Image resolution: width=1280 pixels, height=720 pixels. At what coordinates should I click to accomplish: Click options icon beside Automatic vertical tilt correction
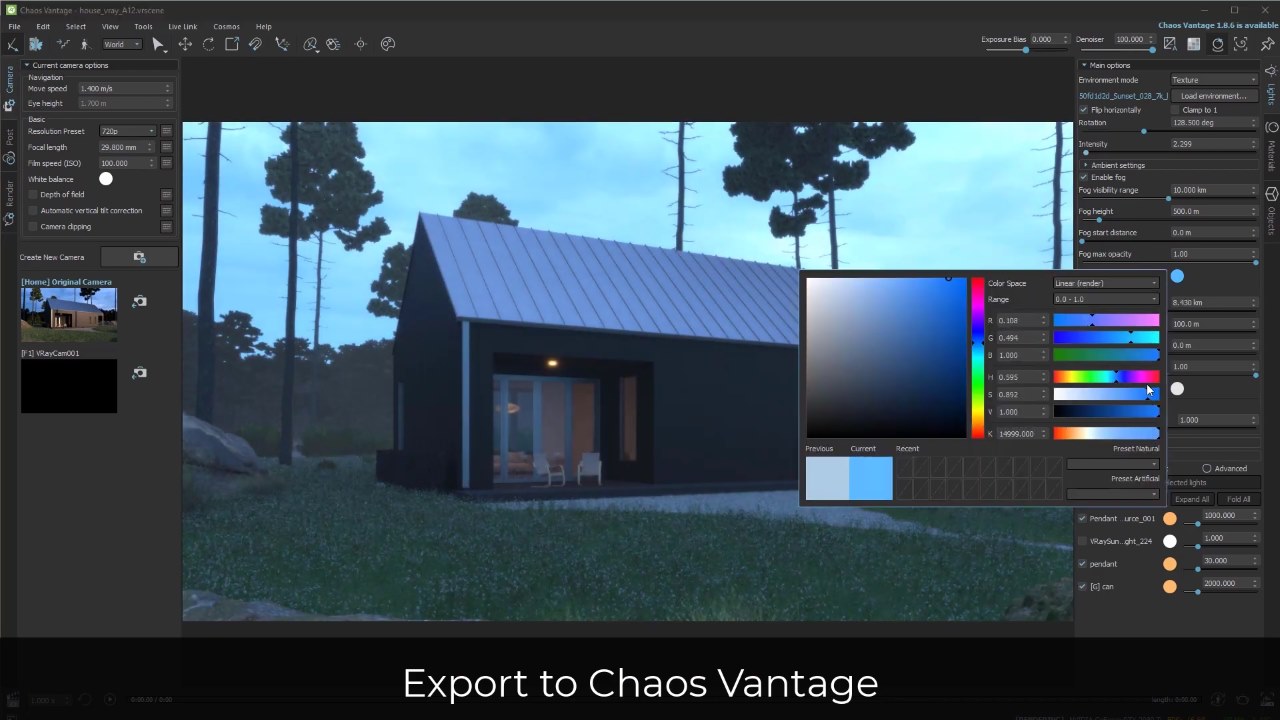(x=166, y=211)
